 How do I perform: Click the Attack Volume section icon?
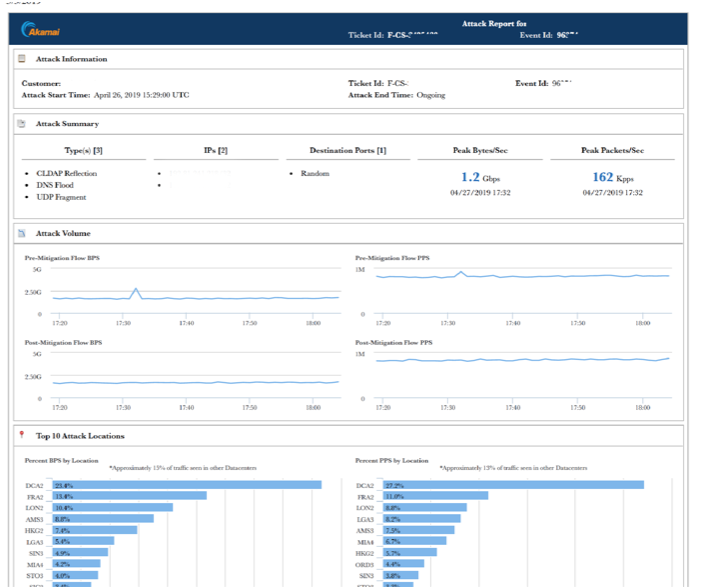(22, 233)
